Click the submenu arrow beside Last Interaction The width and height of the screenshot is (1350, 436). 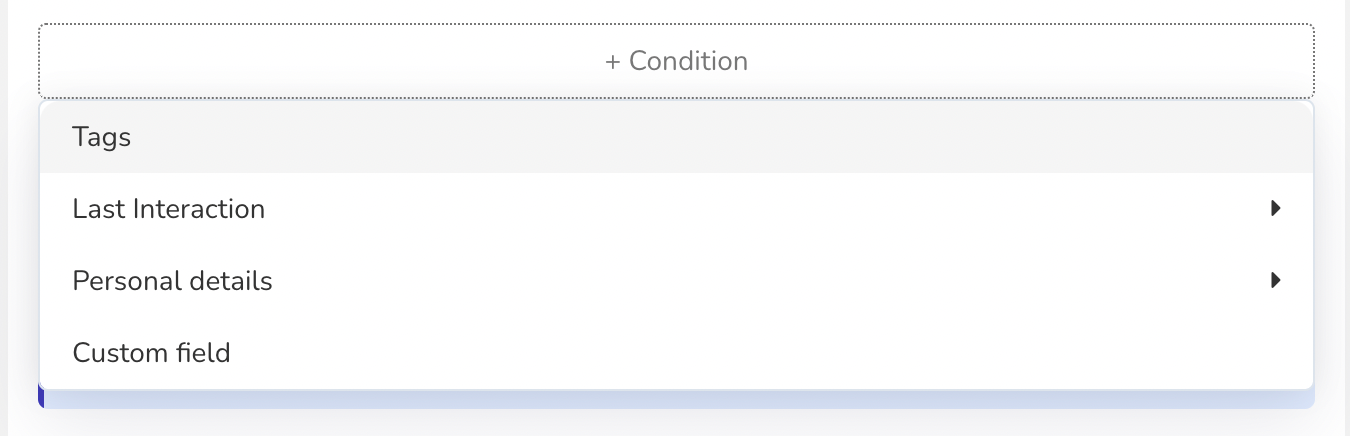(1275, 209)
